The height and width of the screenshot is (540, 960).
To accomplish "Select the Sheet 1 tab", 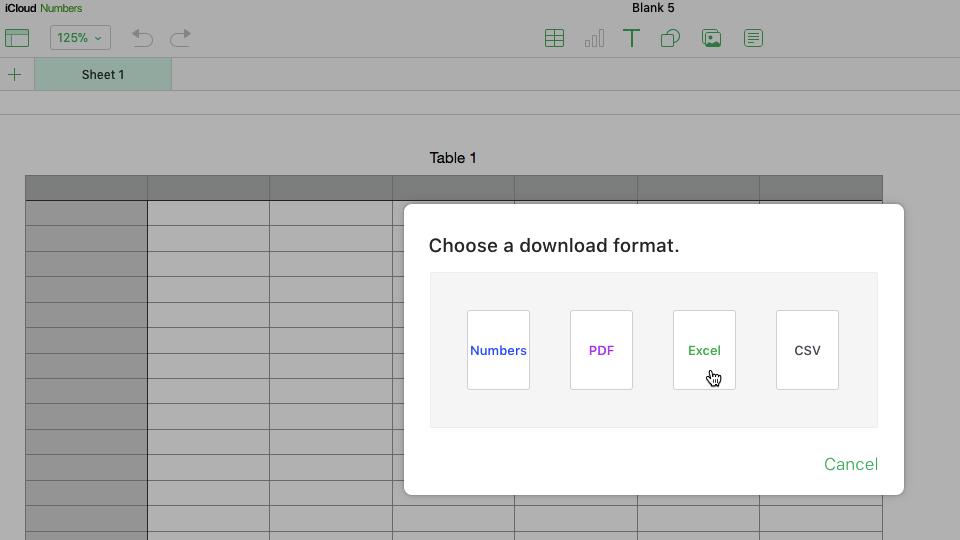I will click(103, 75).
